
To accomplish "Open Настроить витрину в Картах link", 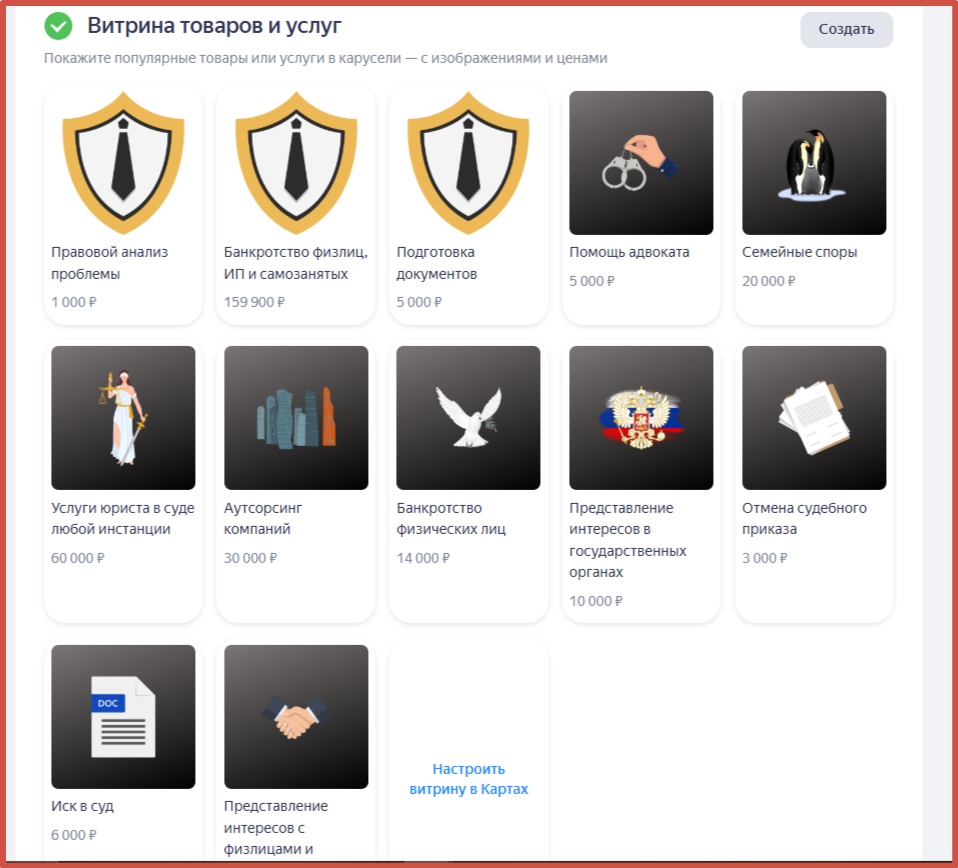I will [x=469, y=779].
